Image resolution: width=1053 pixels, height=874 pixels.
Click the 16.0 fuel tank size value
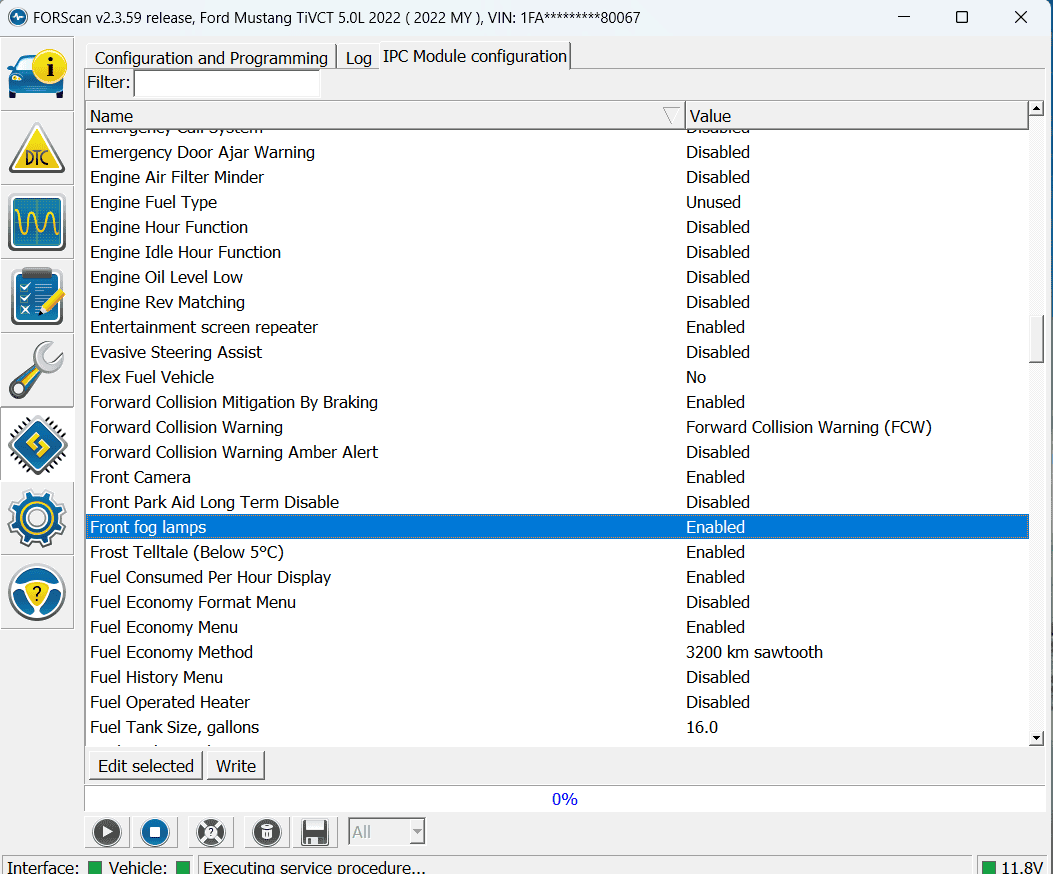pyautogui.click(x=702, y=728)
